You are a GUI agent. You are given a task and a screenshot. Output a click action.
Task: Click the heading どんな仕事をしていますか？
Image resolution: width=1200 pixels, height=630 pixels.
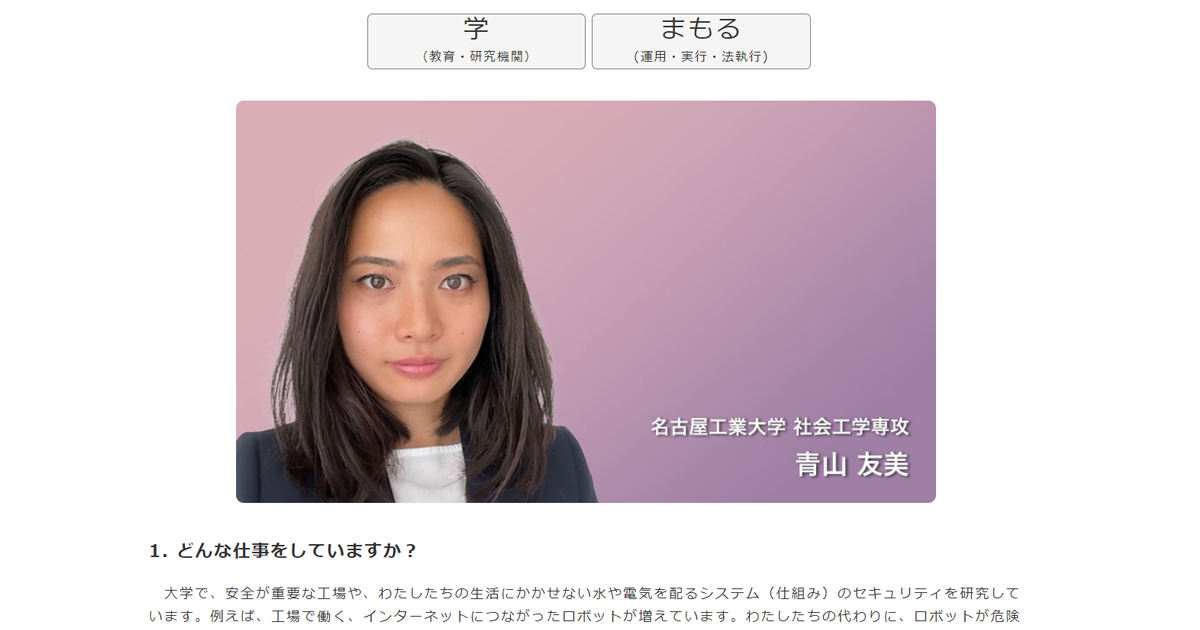(x=297, y=551)
